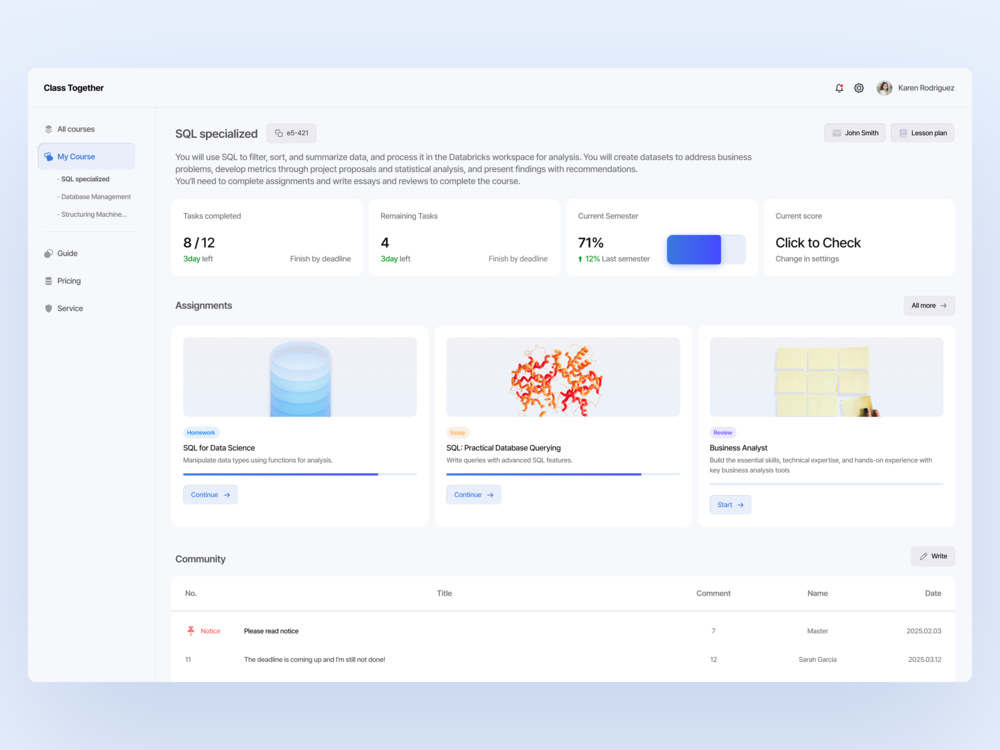The height and width of the screenshot is (750, 1000).
Task: Click Karen Rodriguez profile avatar
Action: click(x=884, y=88)
